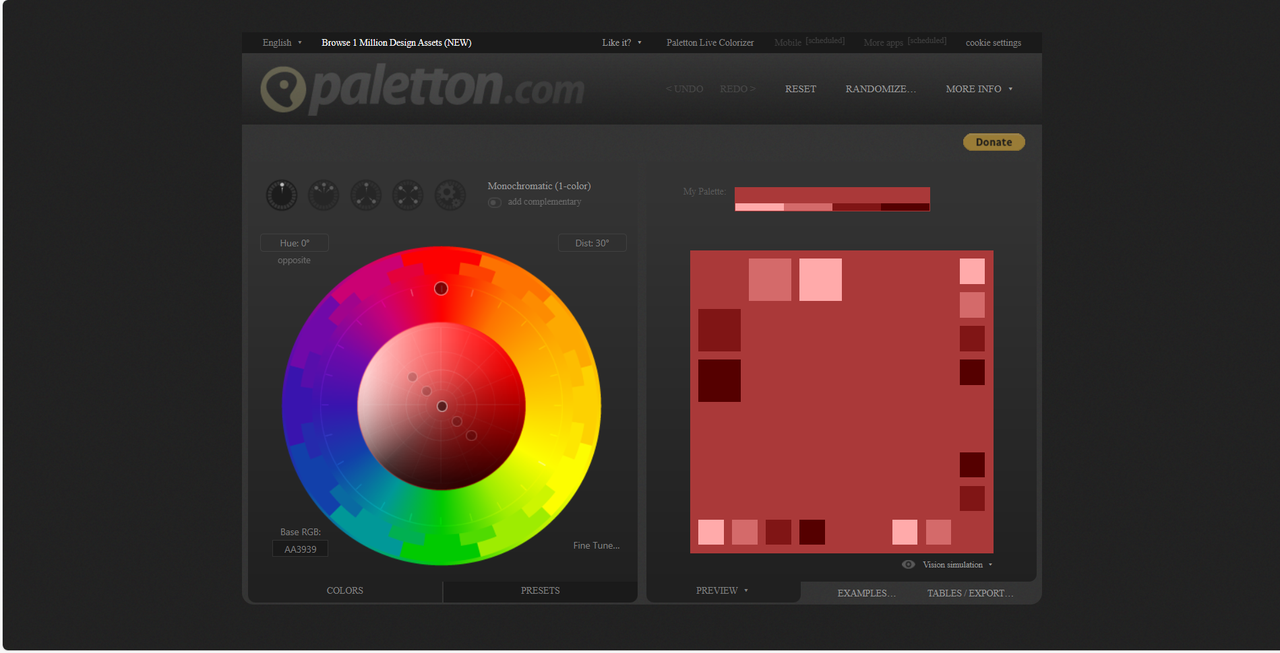Click the large light pink square in preview

(x=820, y=279)
